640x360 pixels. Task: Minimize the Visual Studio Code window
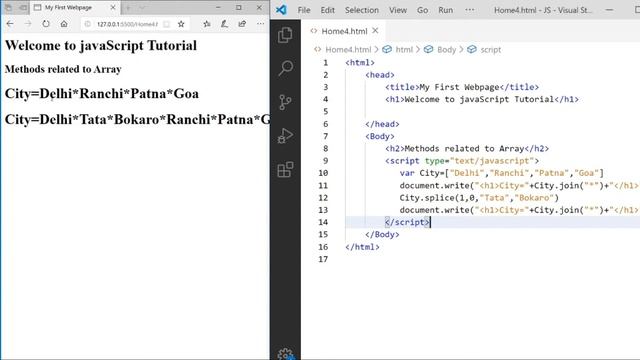tap(609, 10)
